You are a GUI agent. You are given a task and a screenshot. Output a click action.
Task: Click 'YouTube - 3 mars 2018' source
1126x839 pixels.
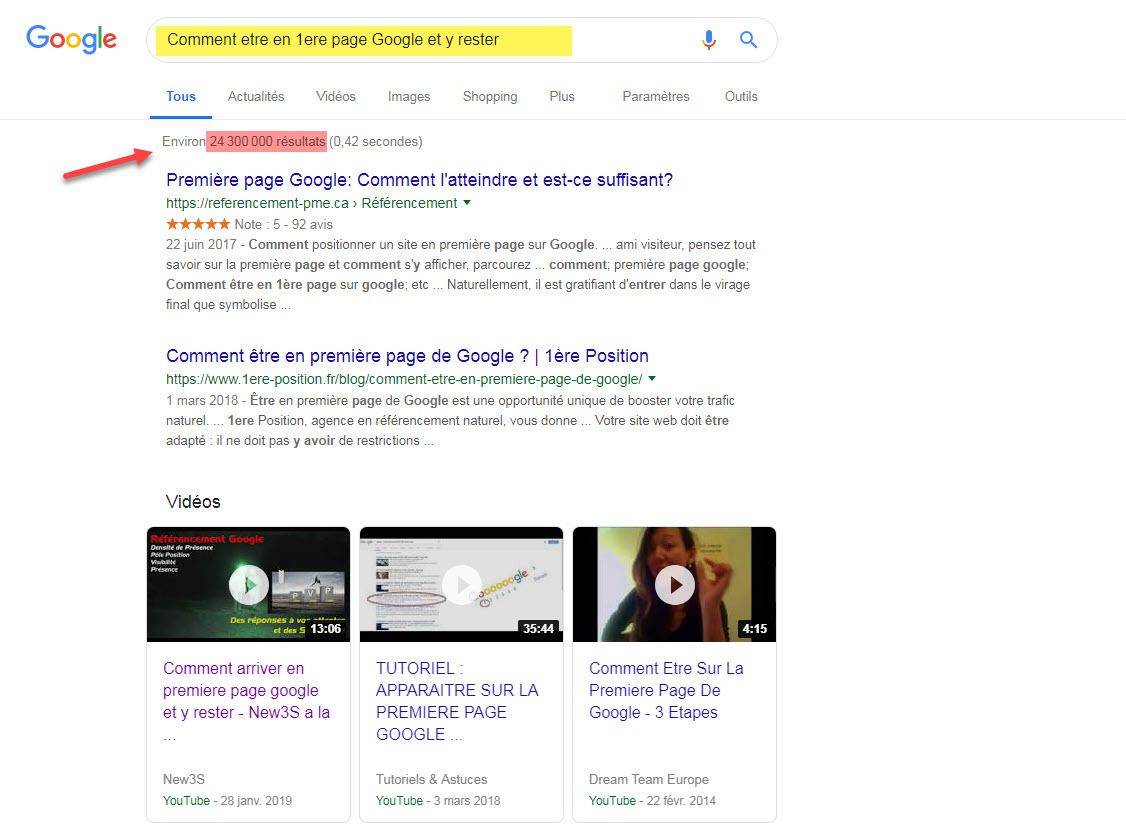click(x=438, y=800)
